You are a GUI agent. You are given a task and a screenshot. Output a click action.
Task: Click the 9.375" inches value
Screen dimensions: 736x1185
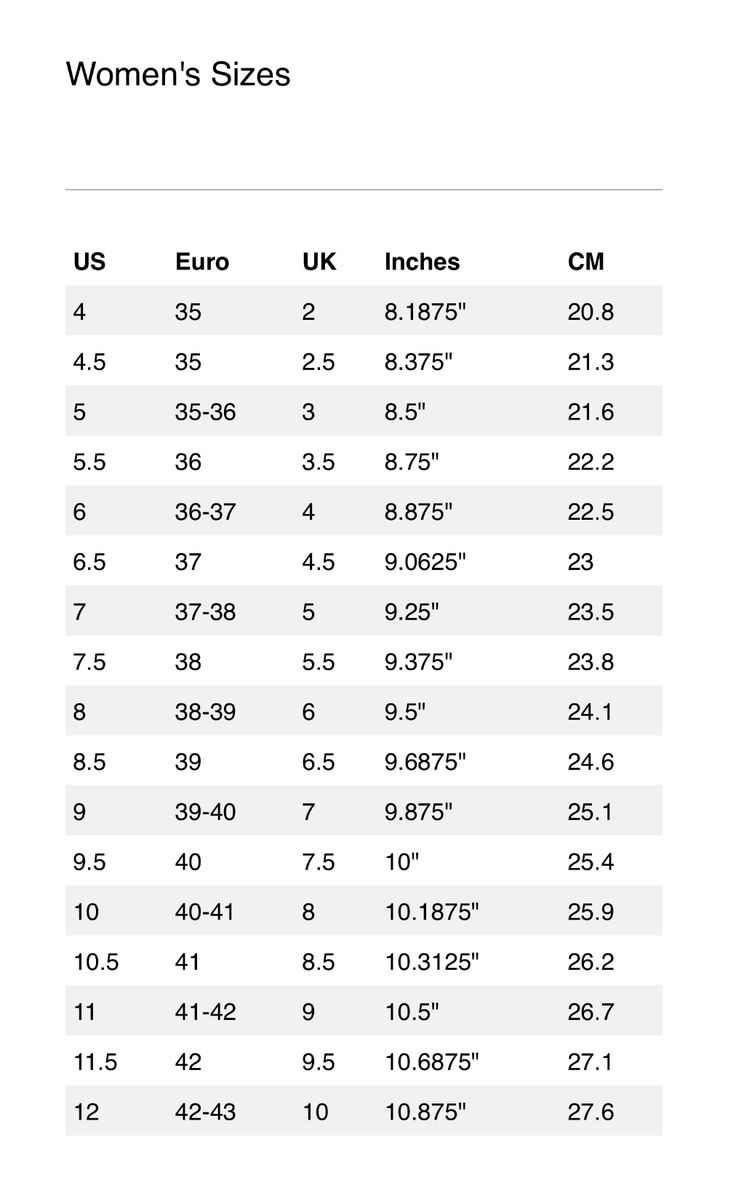click(x=418, y=662)
